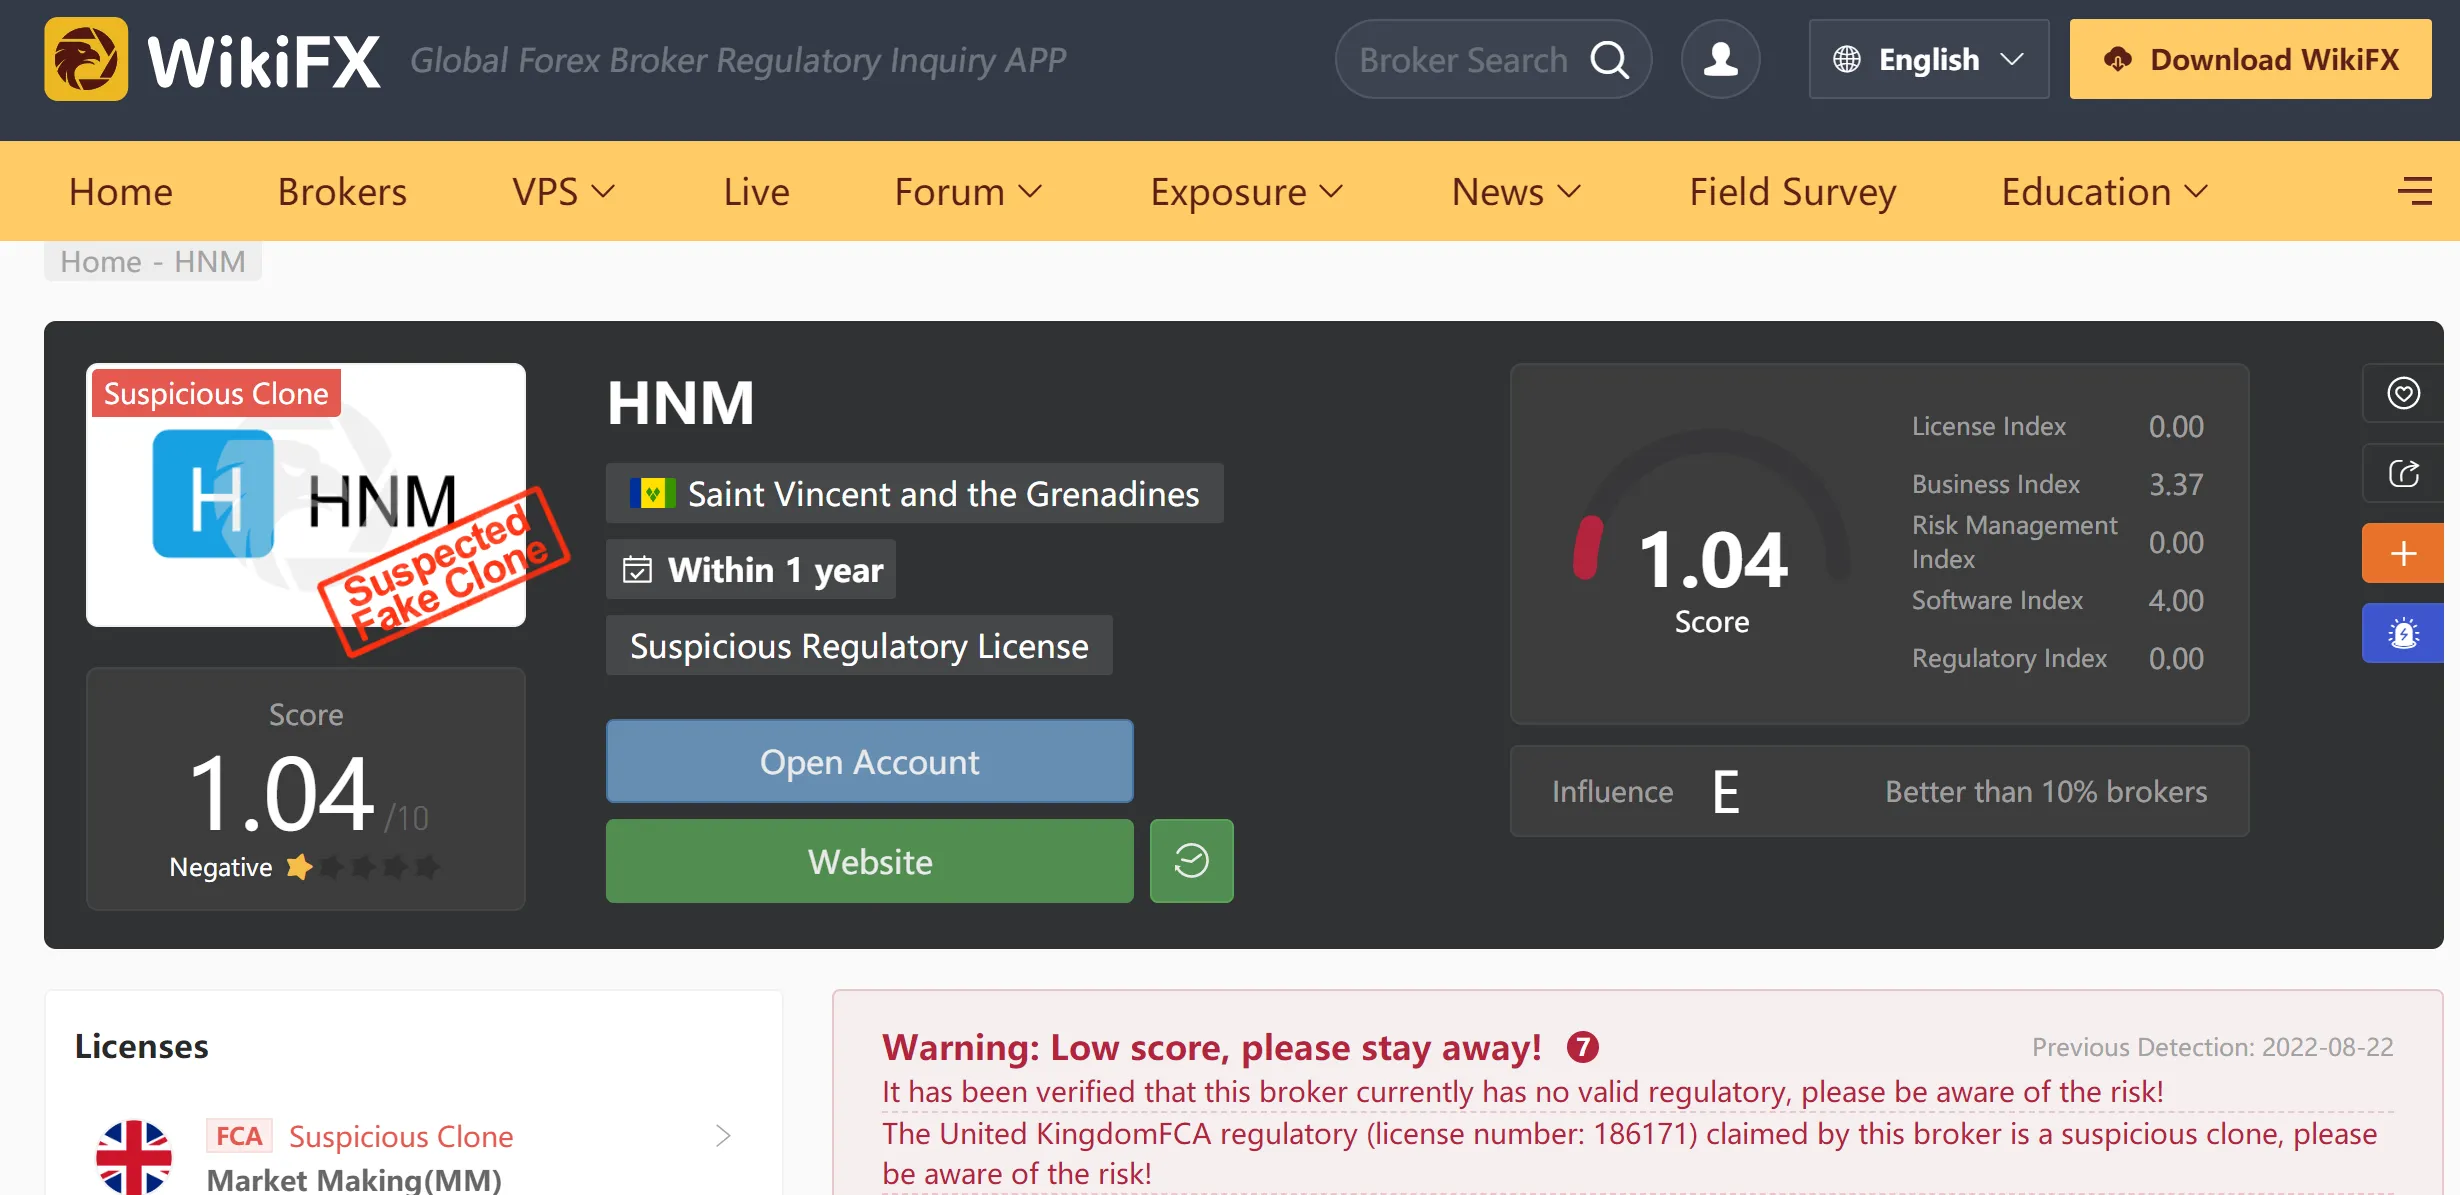
Task: Click the Market Making(MM) license text
Action: 354,1180
